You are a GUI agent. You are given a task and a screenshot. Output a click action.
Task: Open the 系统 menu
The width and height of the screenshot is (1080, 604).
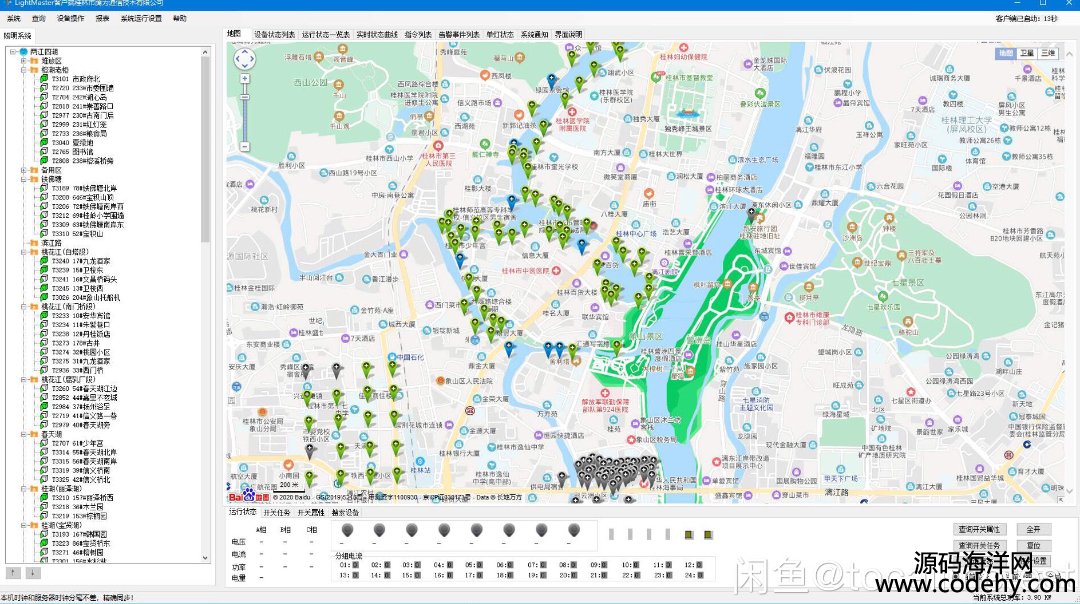[13, 19]
